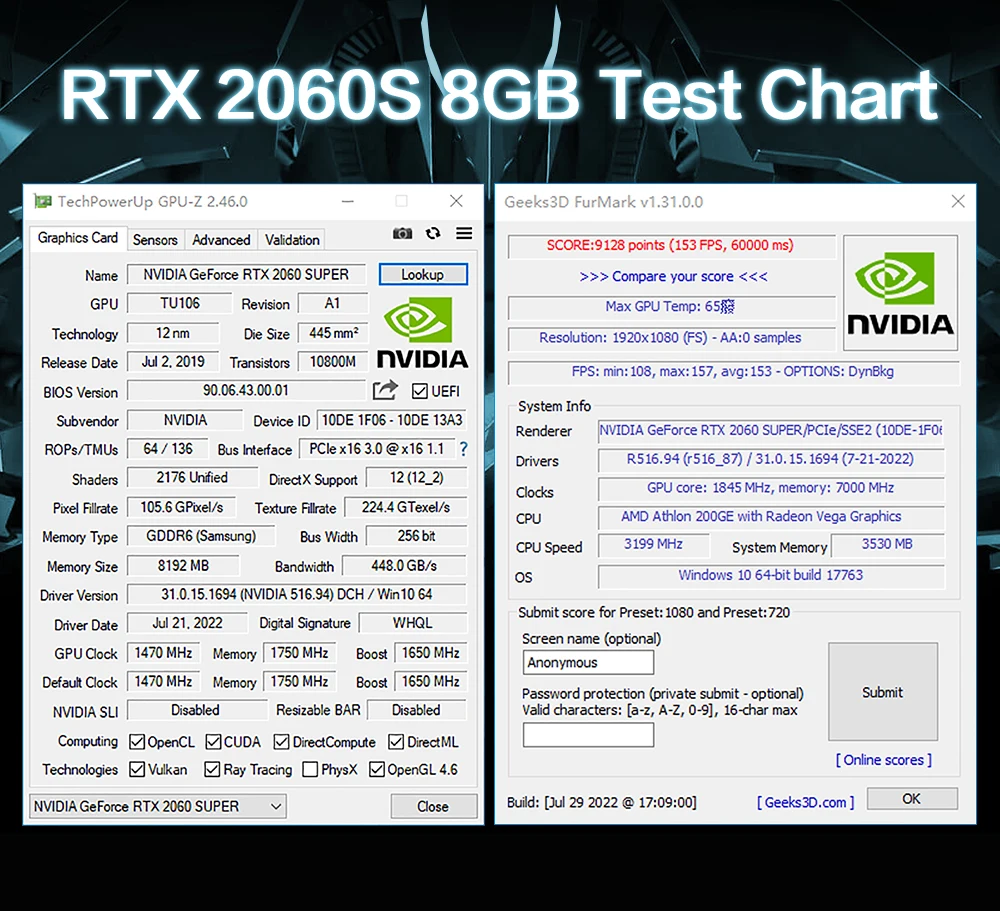Switch to the Advanced tab
Screen dimensions: 1000x911
click(221, 240)
